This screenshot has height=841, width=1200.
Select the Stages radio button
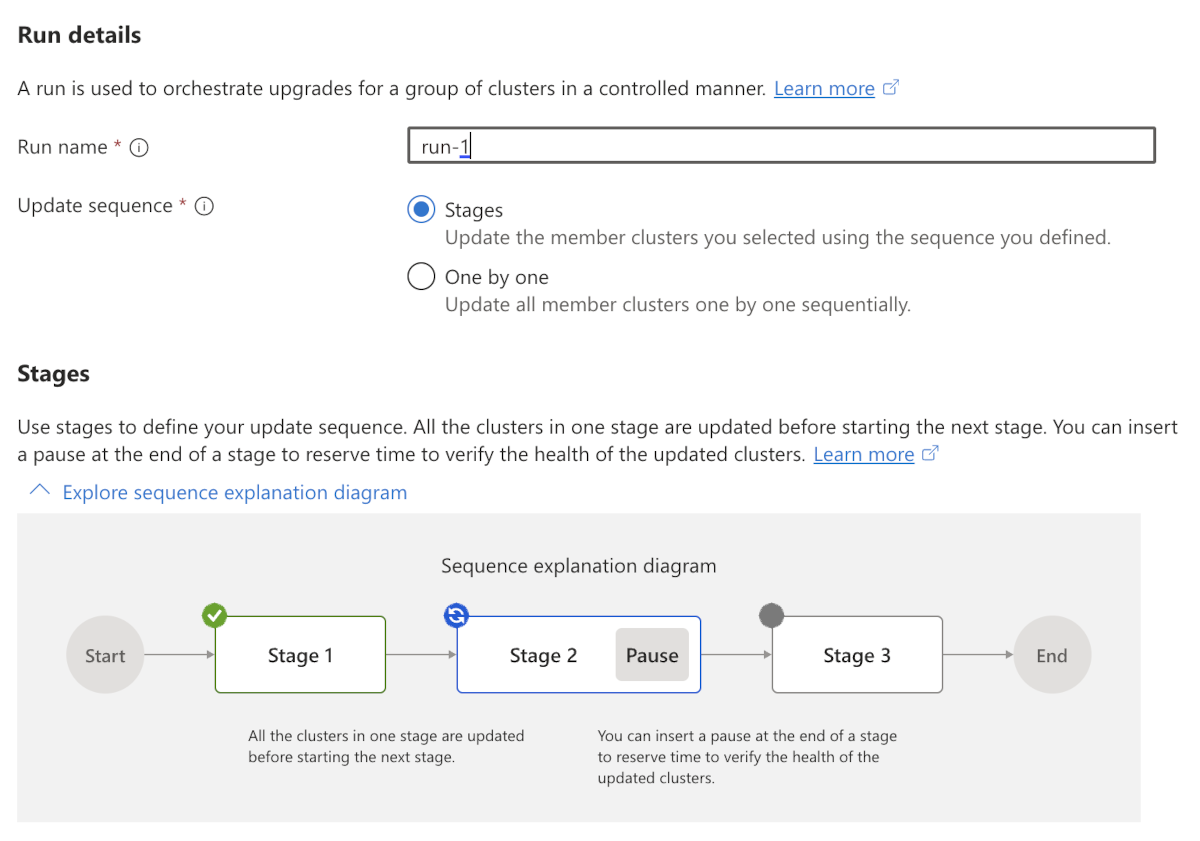click(421, 210)
